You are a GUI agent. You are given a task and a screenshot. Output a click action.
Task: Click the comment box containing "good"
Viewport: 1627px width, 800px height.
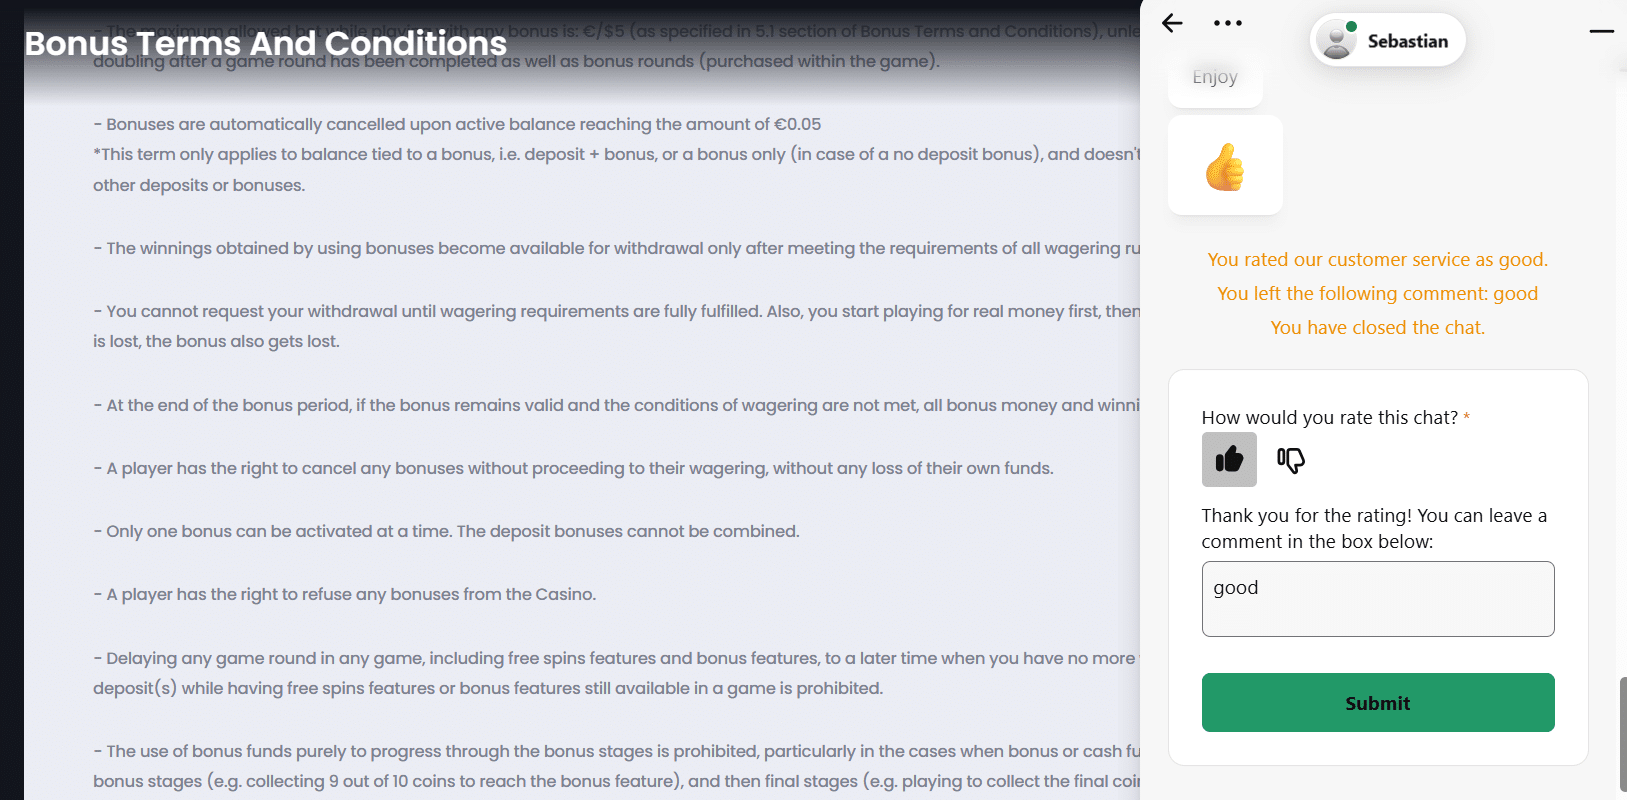1377,599
